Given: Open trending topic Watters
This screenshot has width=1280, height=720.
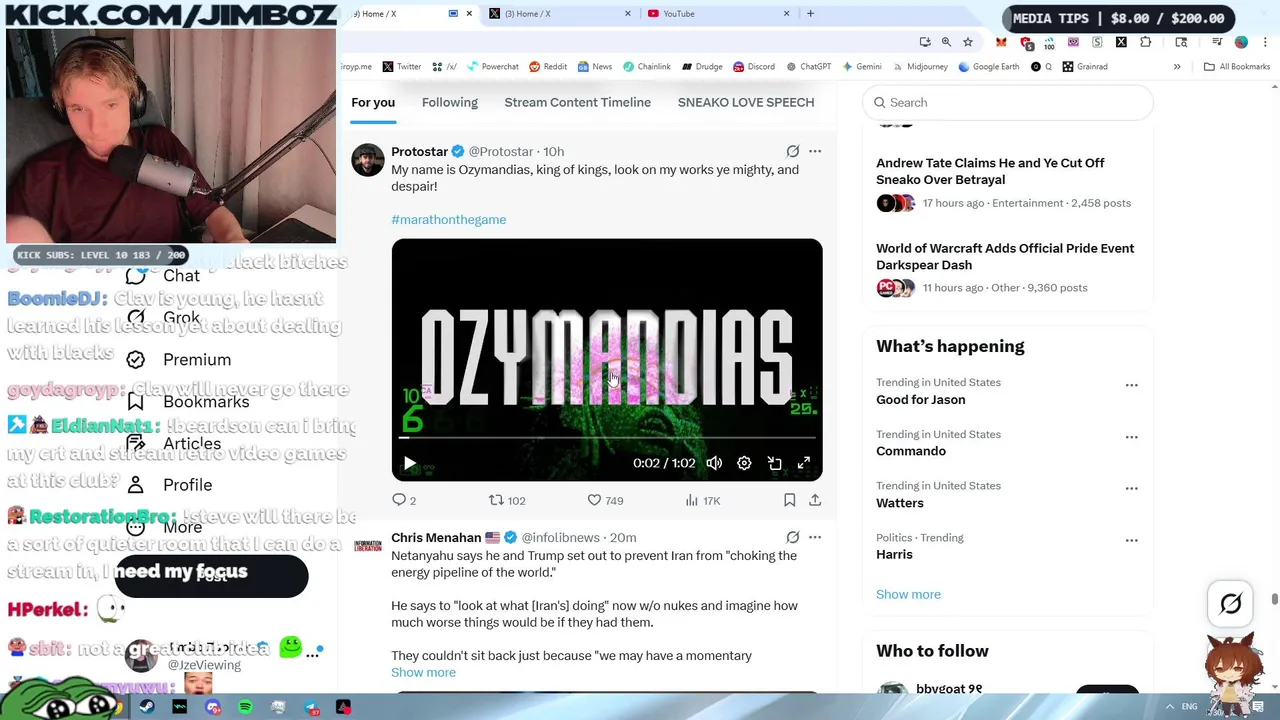Looking at the screenshot, I should tap(900, 503).
